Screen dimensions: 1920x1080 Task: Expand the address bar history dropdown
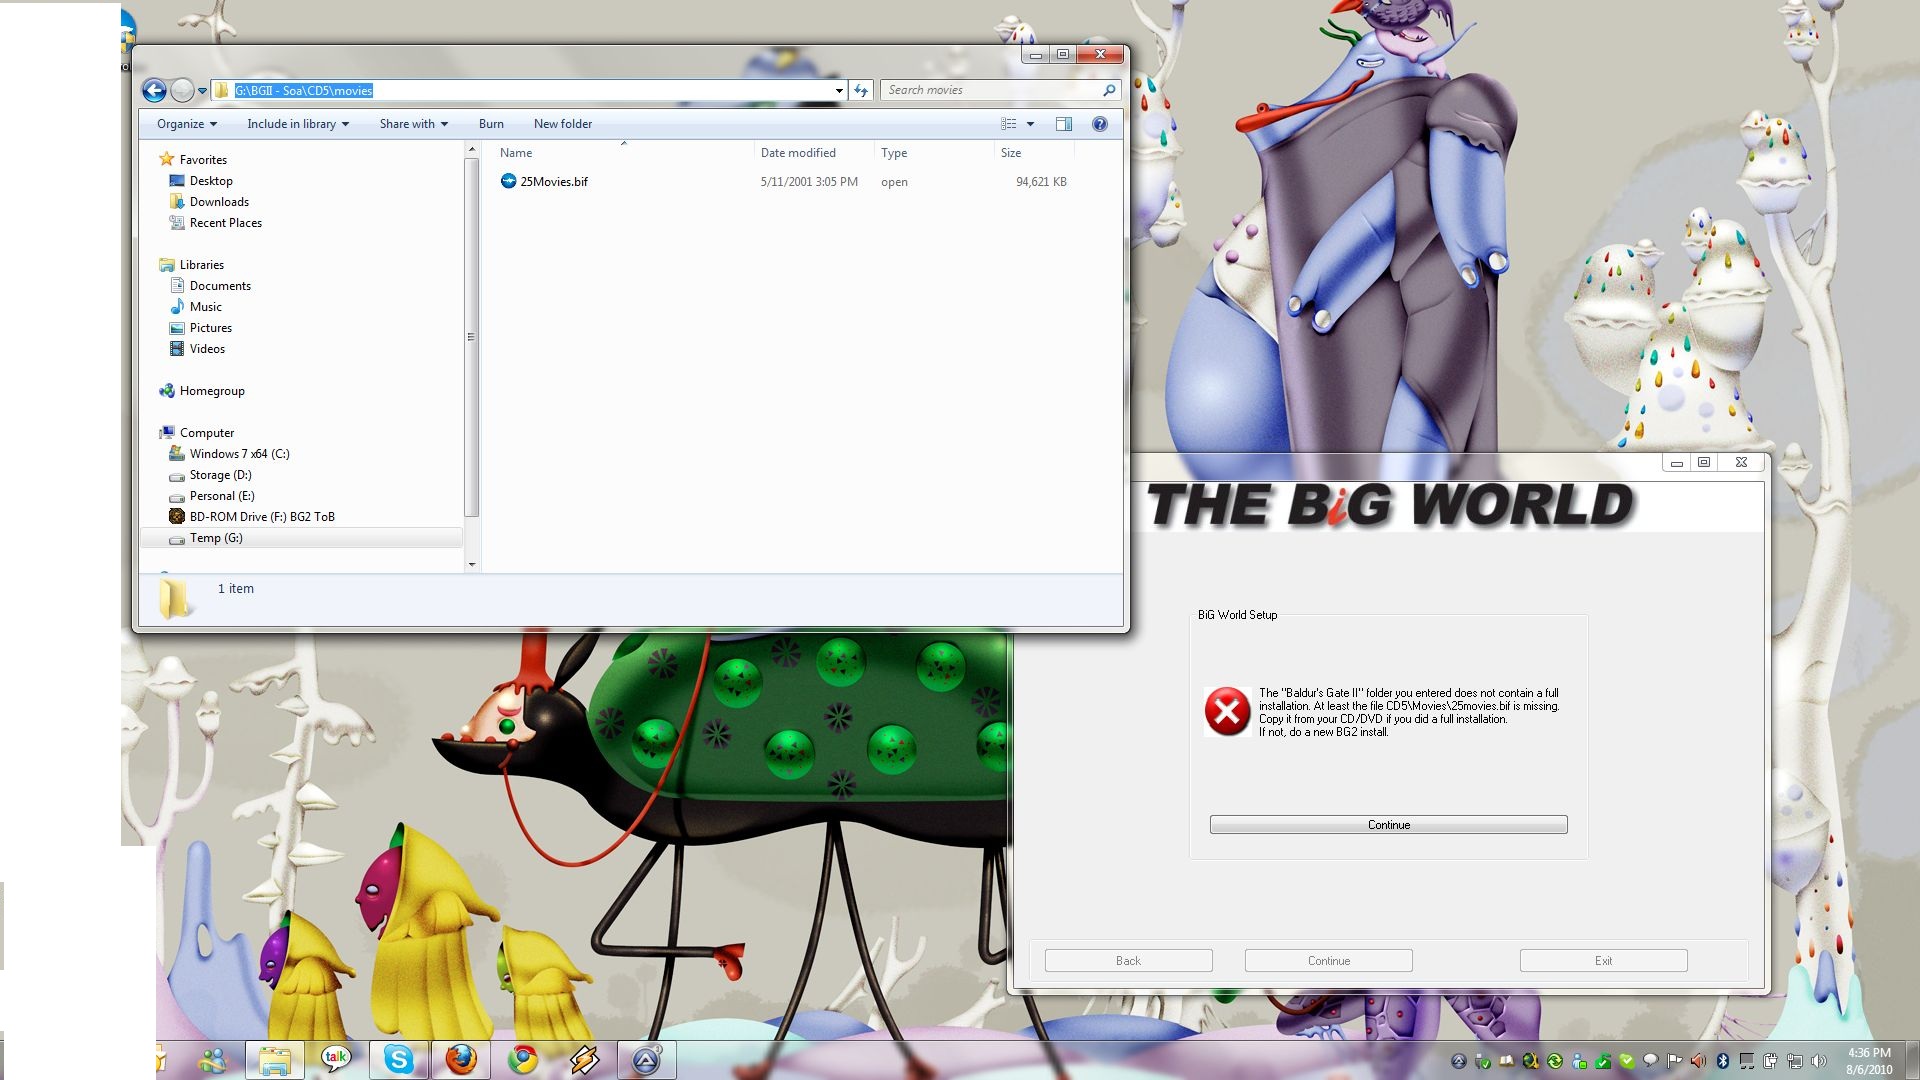coord(839,91)
